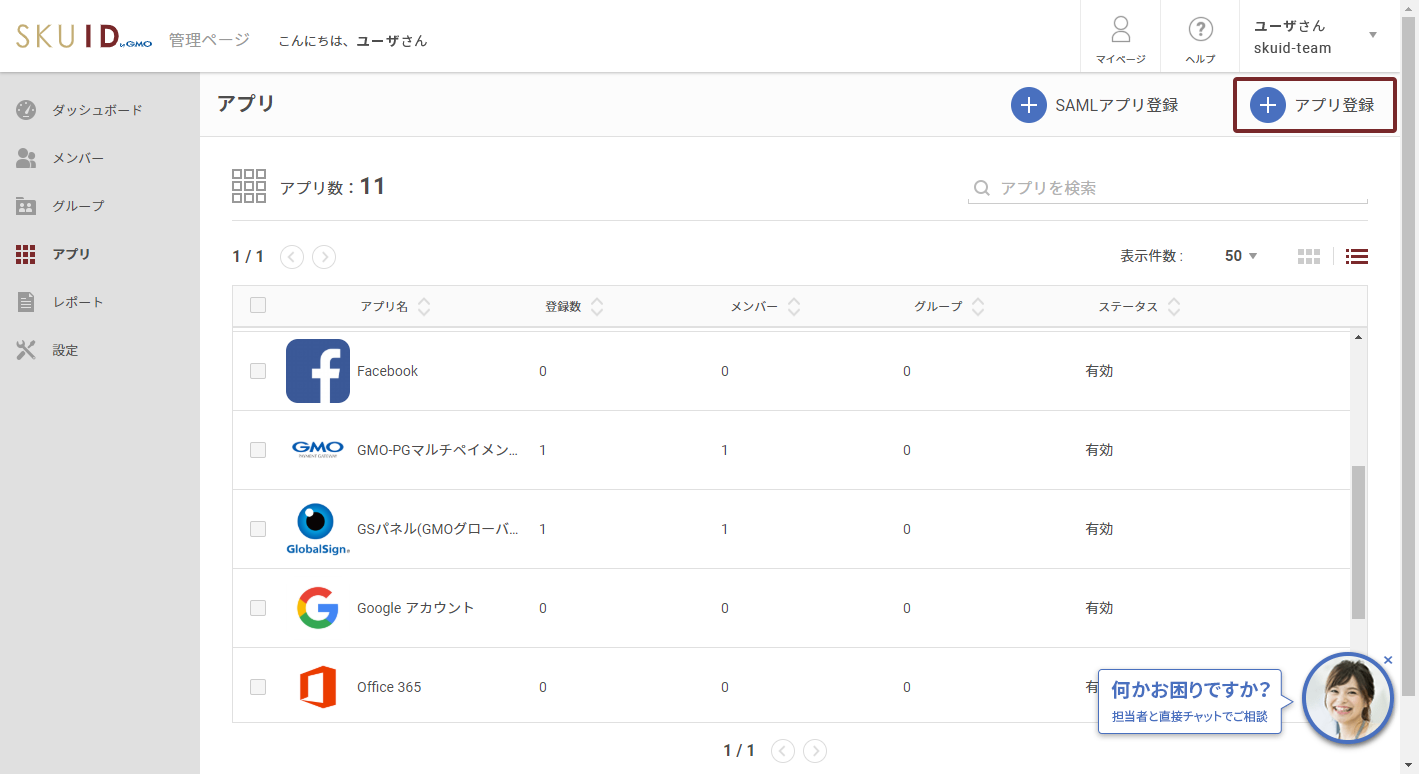Click the Office 365 logo
The image size is (1419, 774).
318,687
